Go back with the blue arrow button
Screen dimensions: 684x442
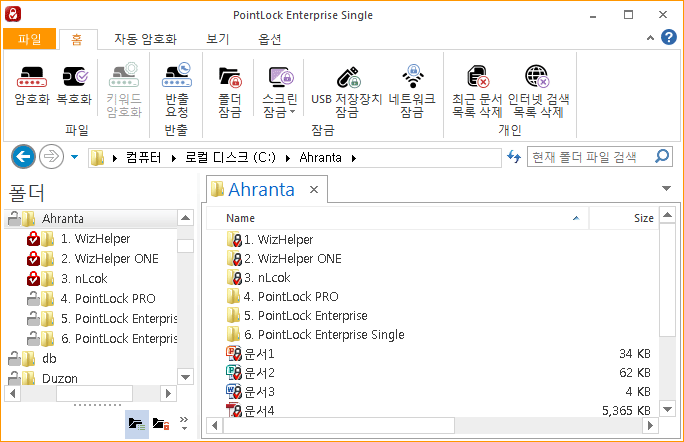pyautogui.click(x=23, y=156)
